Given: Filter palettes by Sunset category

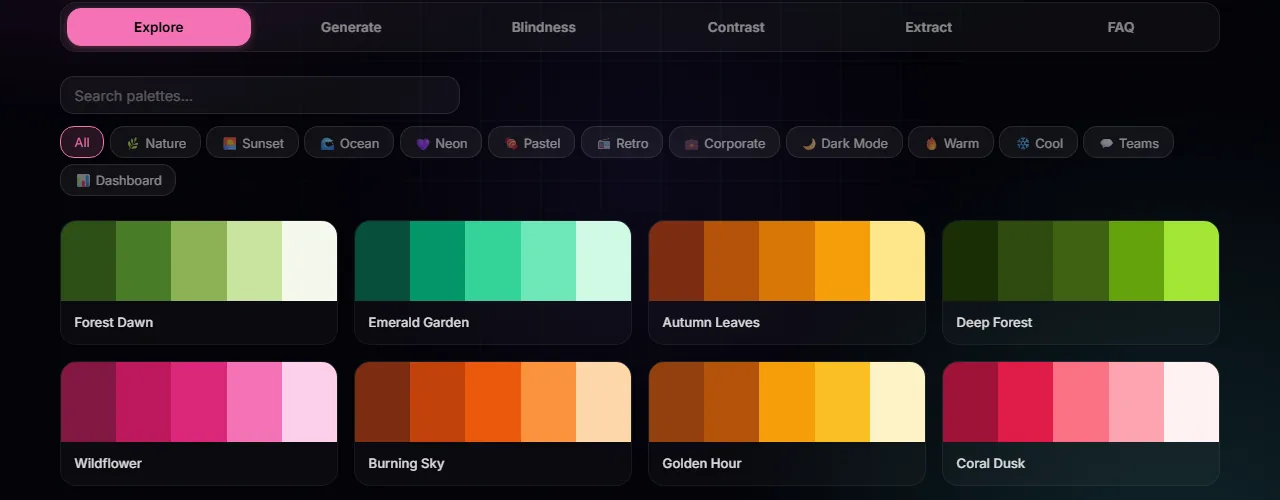Looking at the screenshot, I should coord(252,143).
